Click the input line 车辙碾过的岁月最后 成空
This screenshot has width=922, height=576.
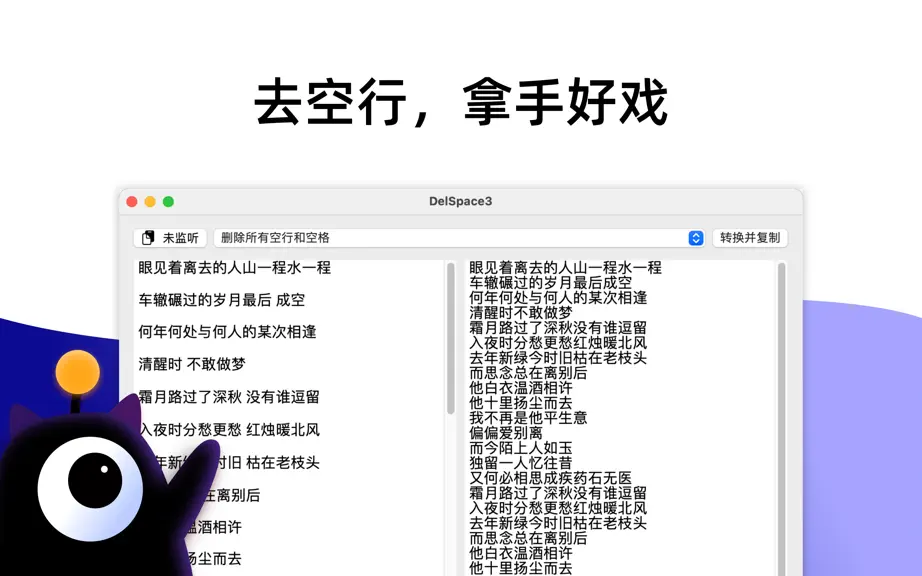coord(222,300)
